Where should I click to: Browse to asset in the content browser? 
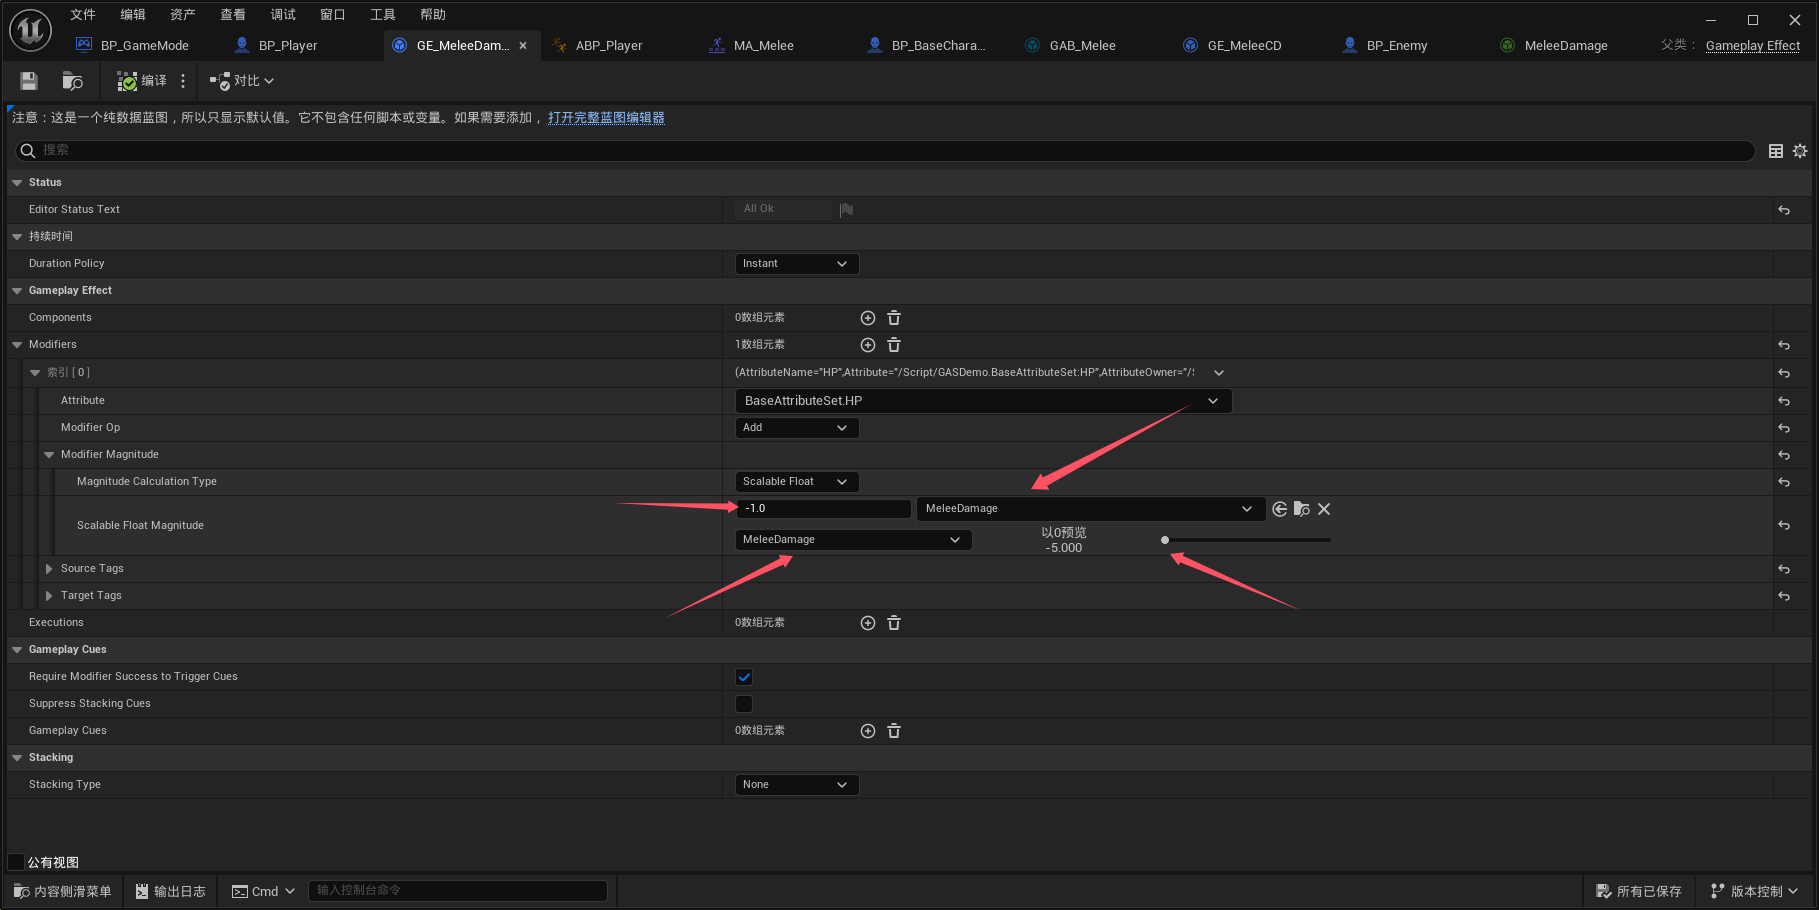coord(72,81)
